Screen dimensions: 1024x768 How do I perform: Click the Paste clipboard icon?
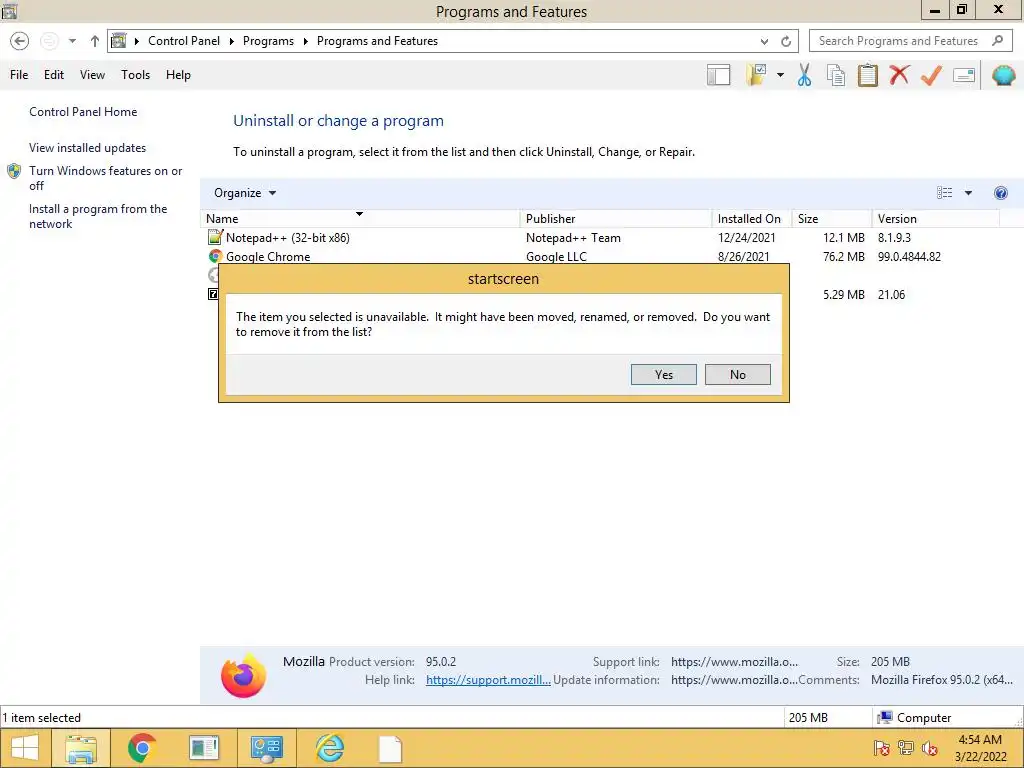[868, 75]
